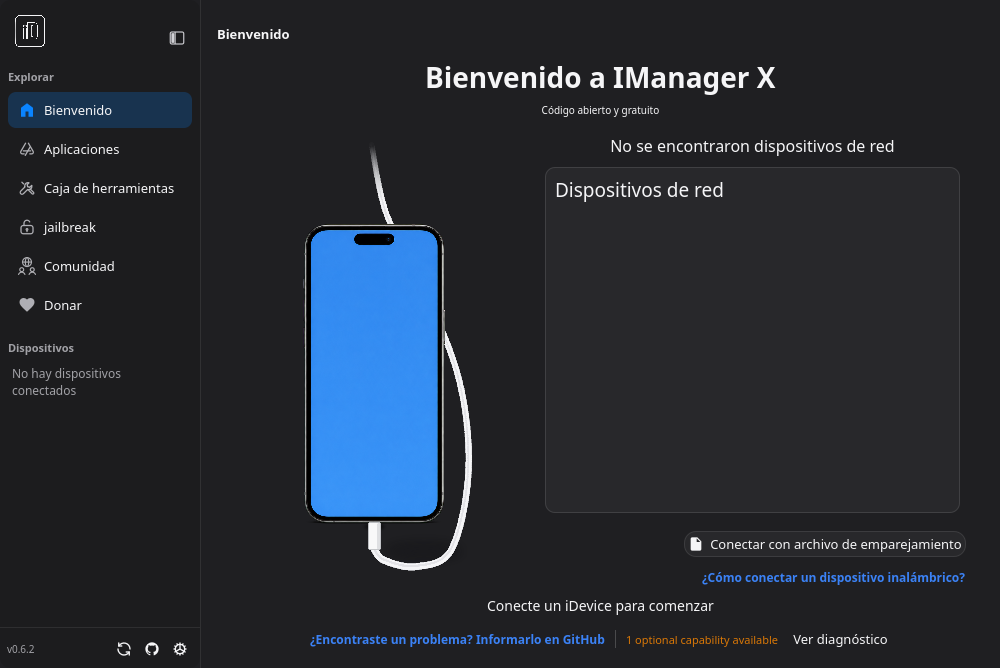Click the Explorar section header
Viewport: 1000px width, 668px height.
tap(31, 77)
